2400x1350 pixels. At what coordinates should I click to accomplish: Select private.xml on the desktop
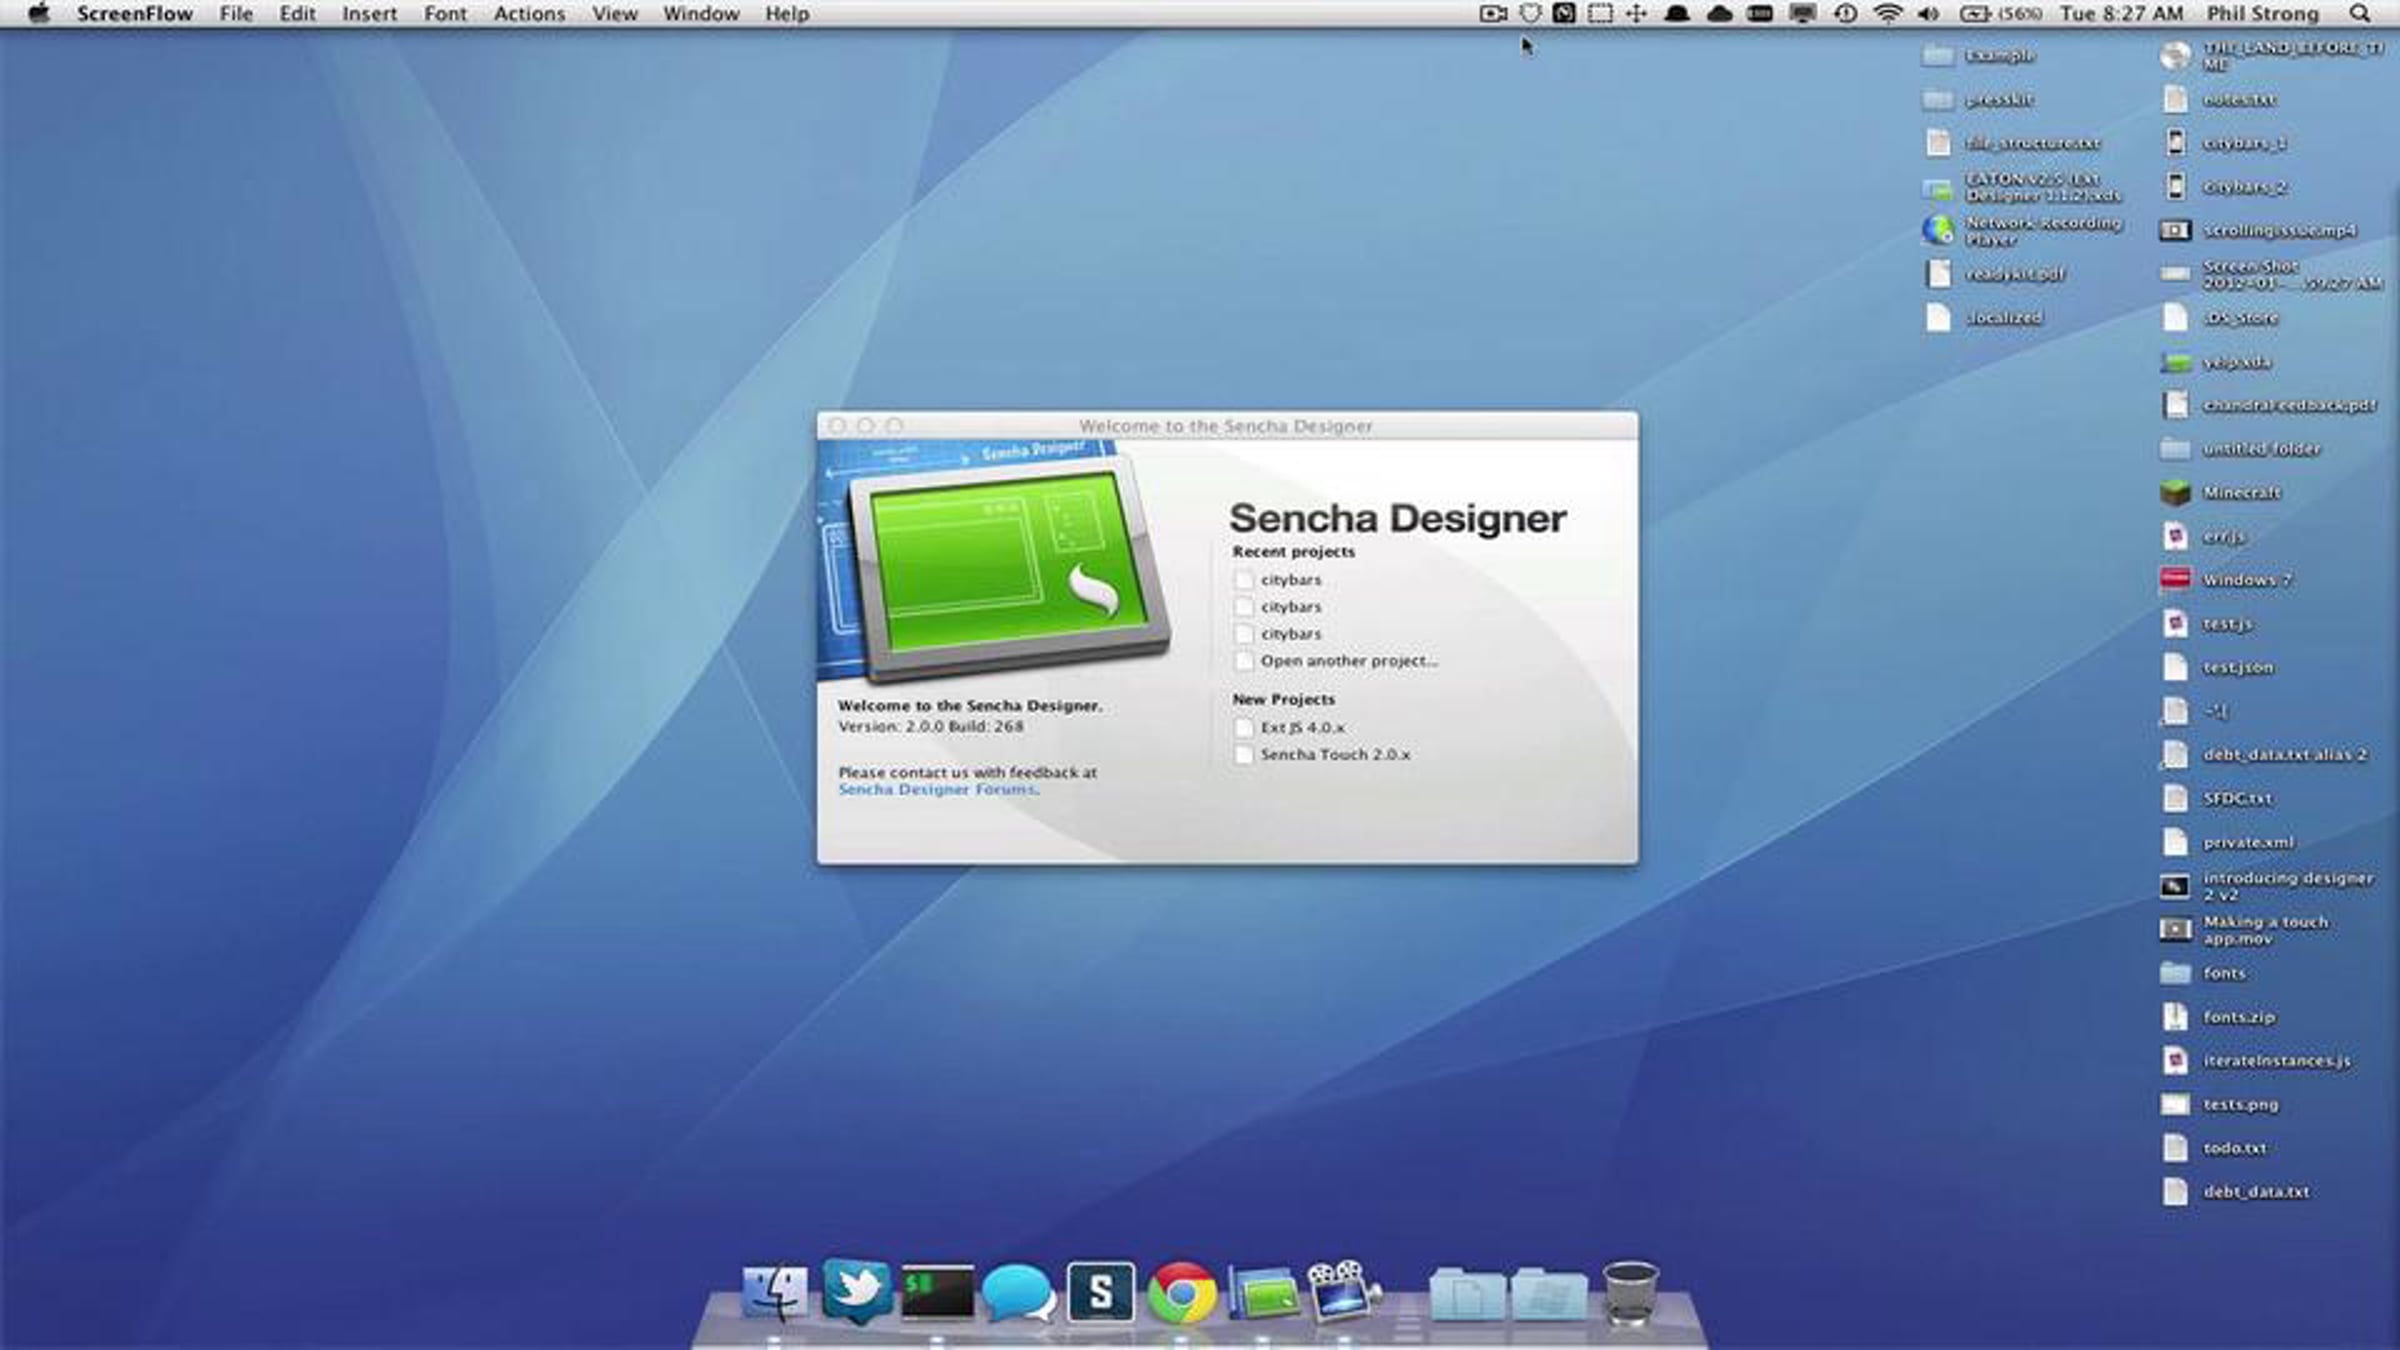point(2175,842)
